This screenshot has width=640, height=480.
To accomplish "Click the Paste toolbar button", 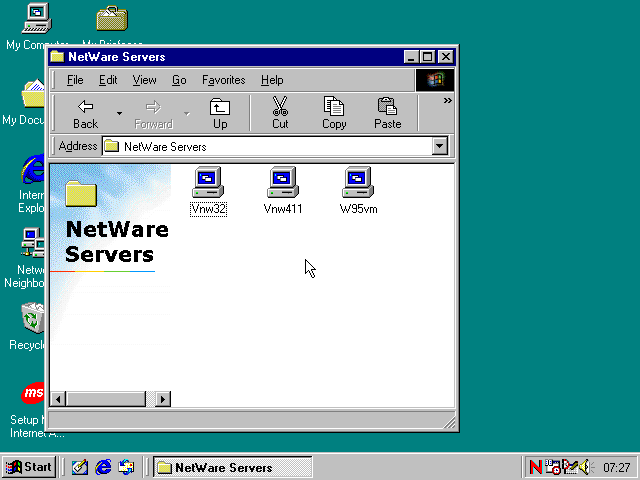I will (387, 114).
